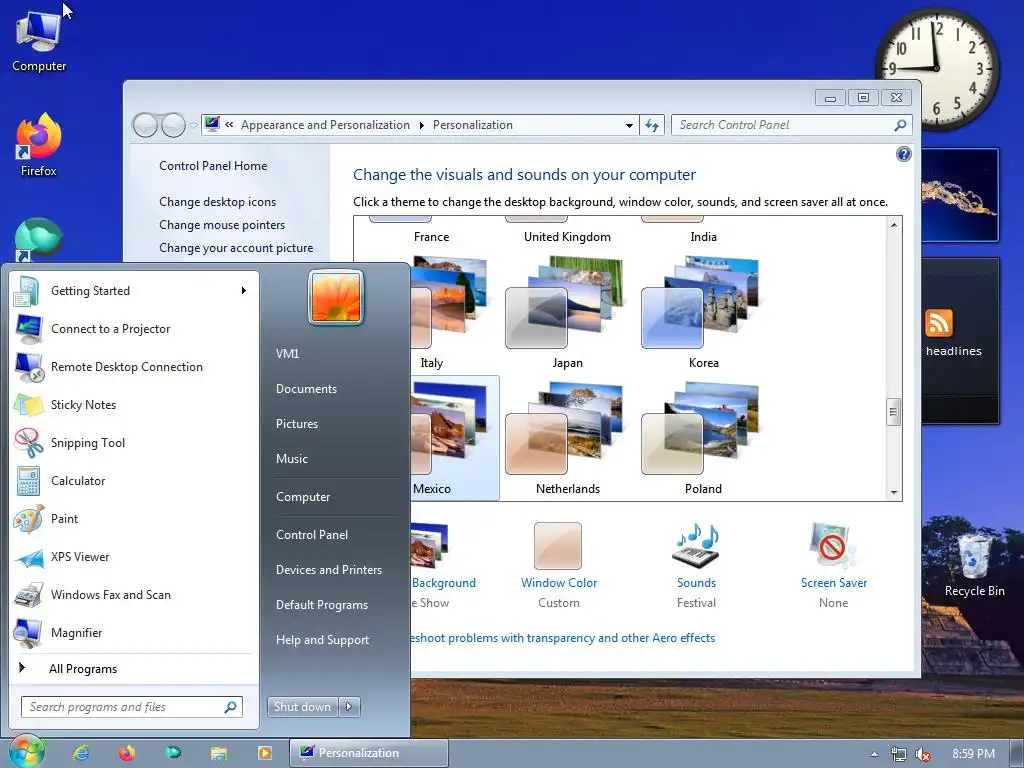1024x768 pixels.
Task: Open Internet Explorer from the taskbar
Action: (x=81, y=753)
